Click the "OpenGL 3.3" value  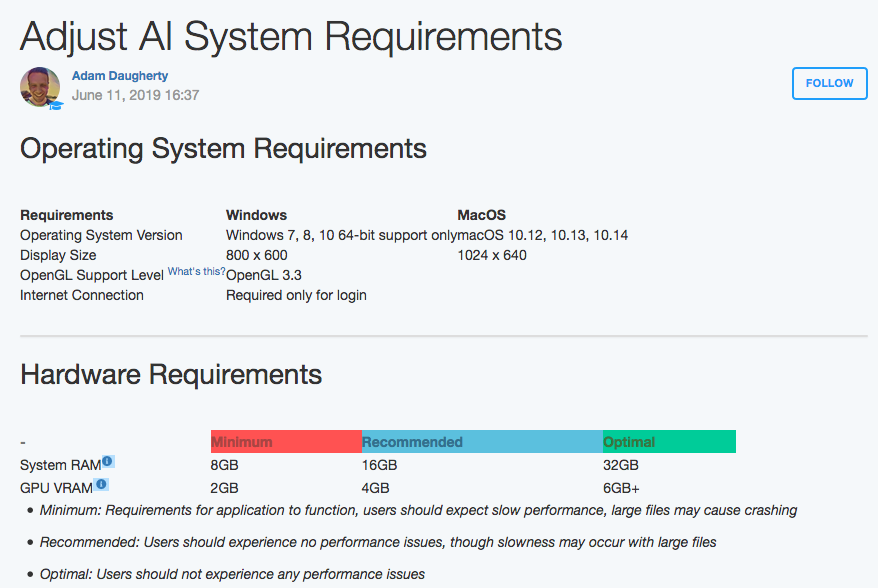tap(264, 276)
